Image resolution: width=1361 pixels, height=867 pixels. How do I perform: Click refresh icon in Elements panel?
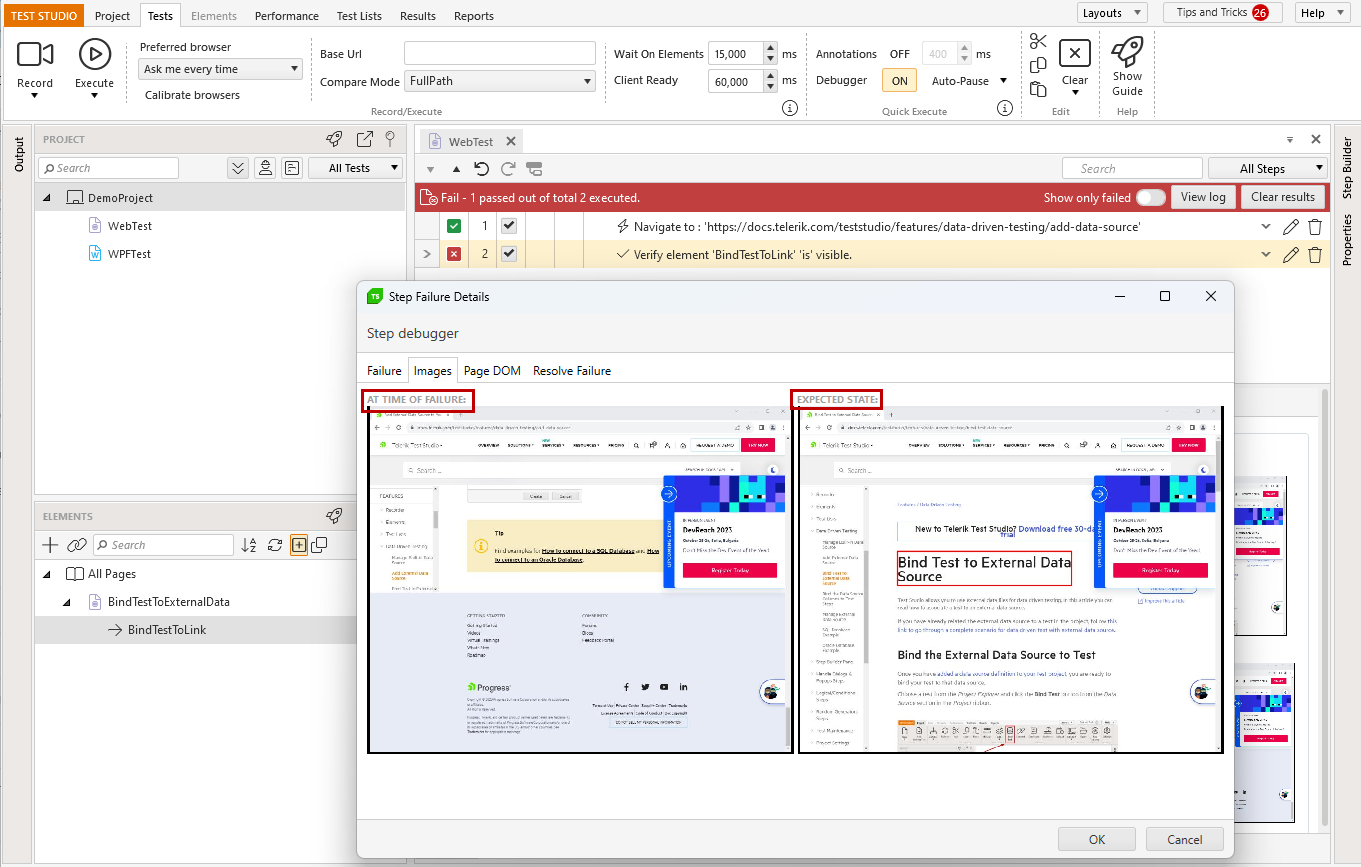point(275,545)
